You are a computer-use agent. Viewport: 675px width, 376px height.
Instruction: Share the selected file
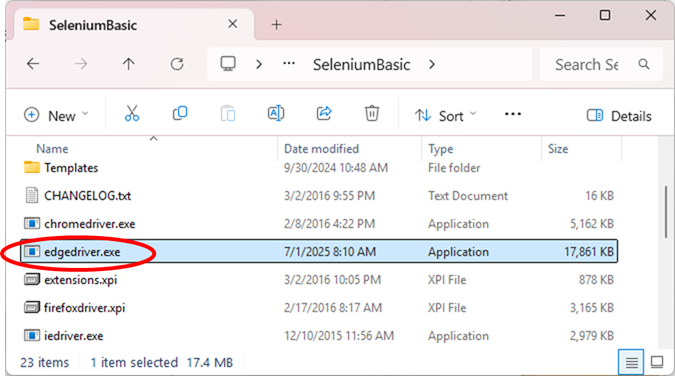(x=324, y=114)
